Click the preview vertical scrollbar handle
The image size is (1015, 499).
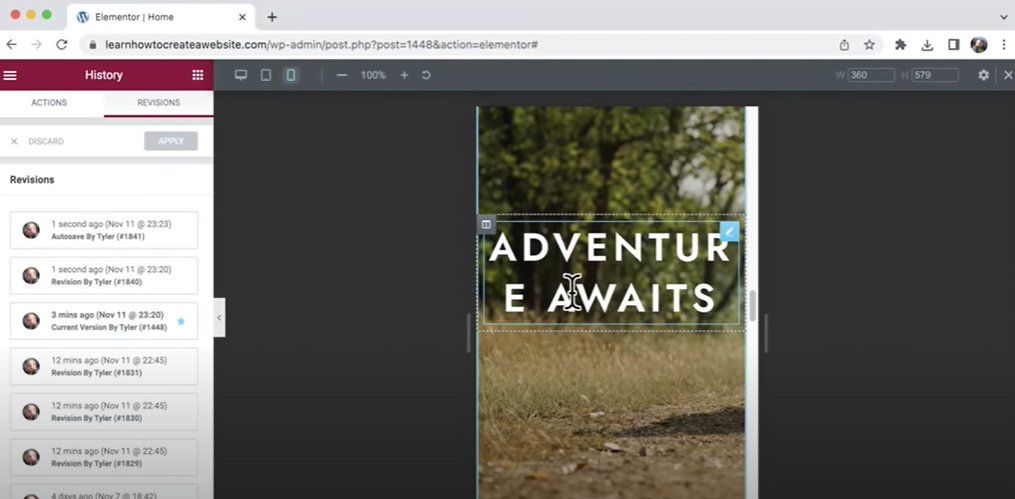(x=752, y=305)
